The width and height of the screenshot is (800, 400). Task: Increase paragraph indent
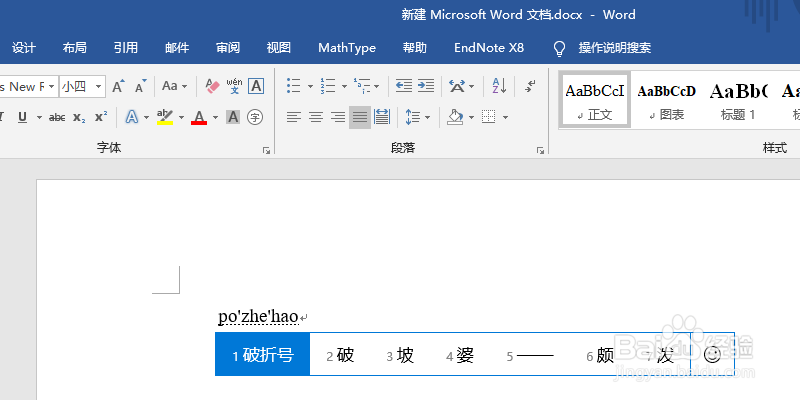click(x=426, y=86)
